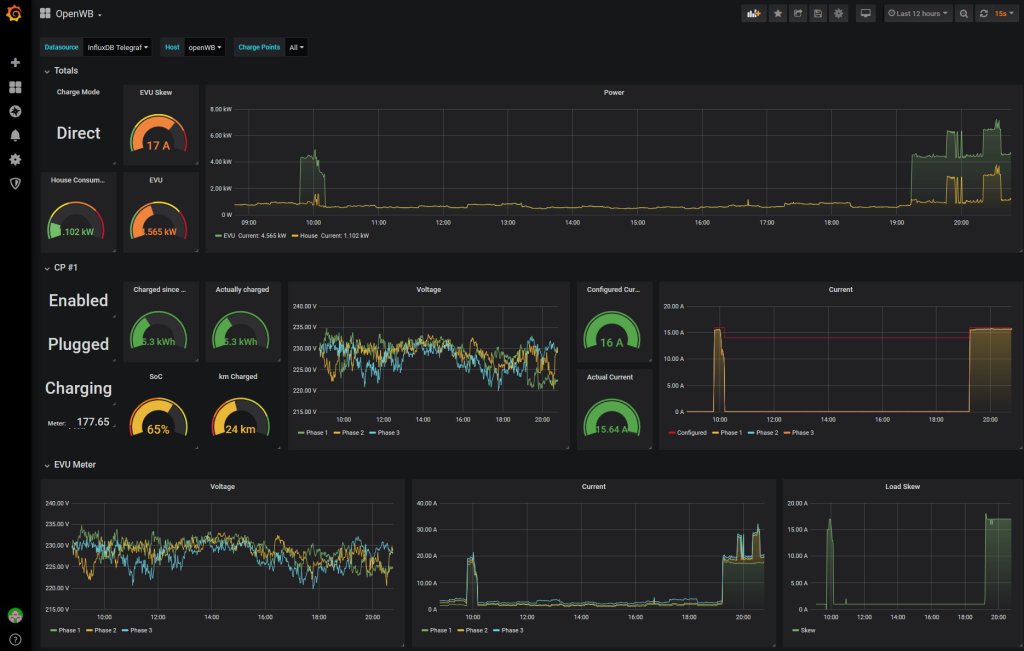Viewport: 1024px width, 651px height.
Task: Open the Power panel title menu
Action: [614, 93]
